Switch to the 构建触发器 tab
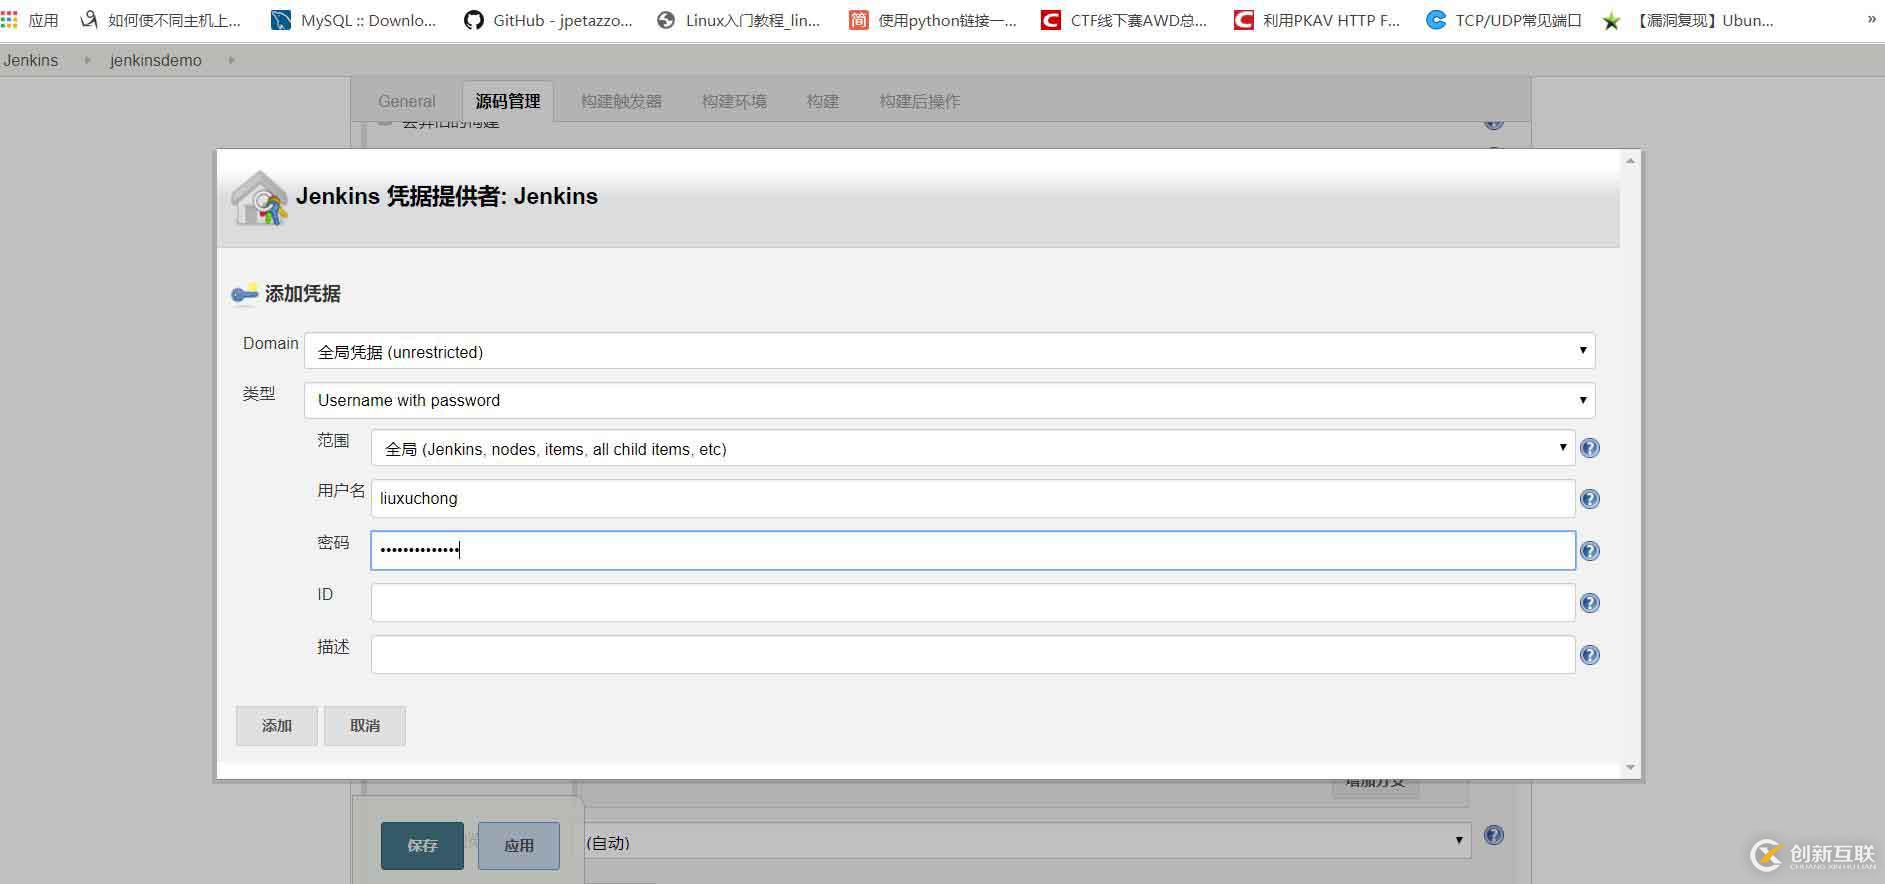 coord(621,101)
